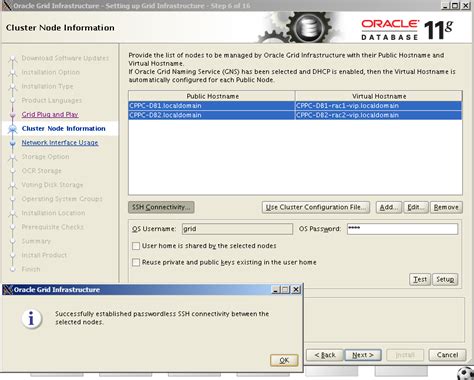Viewport: 474px width, 380px height.
Task: Focus the OS Password field
Action: click(x=402, y=229)
